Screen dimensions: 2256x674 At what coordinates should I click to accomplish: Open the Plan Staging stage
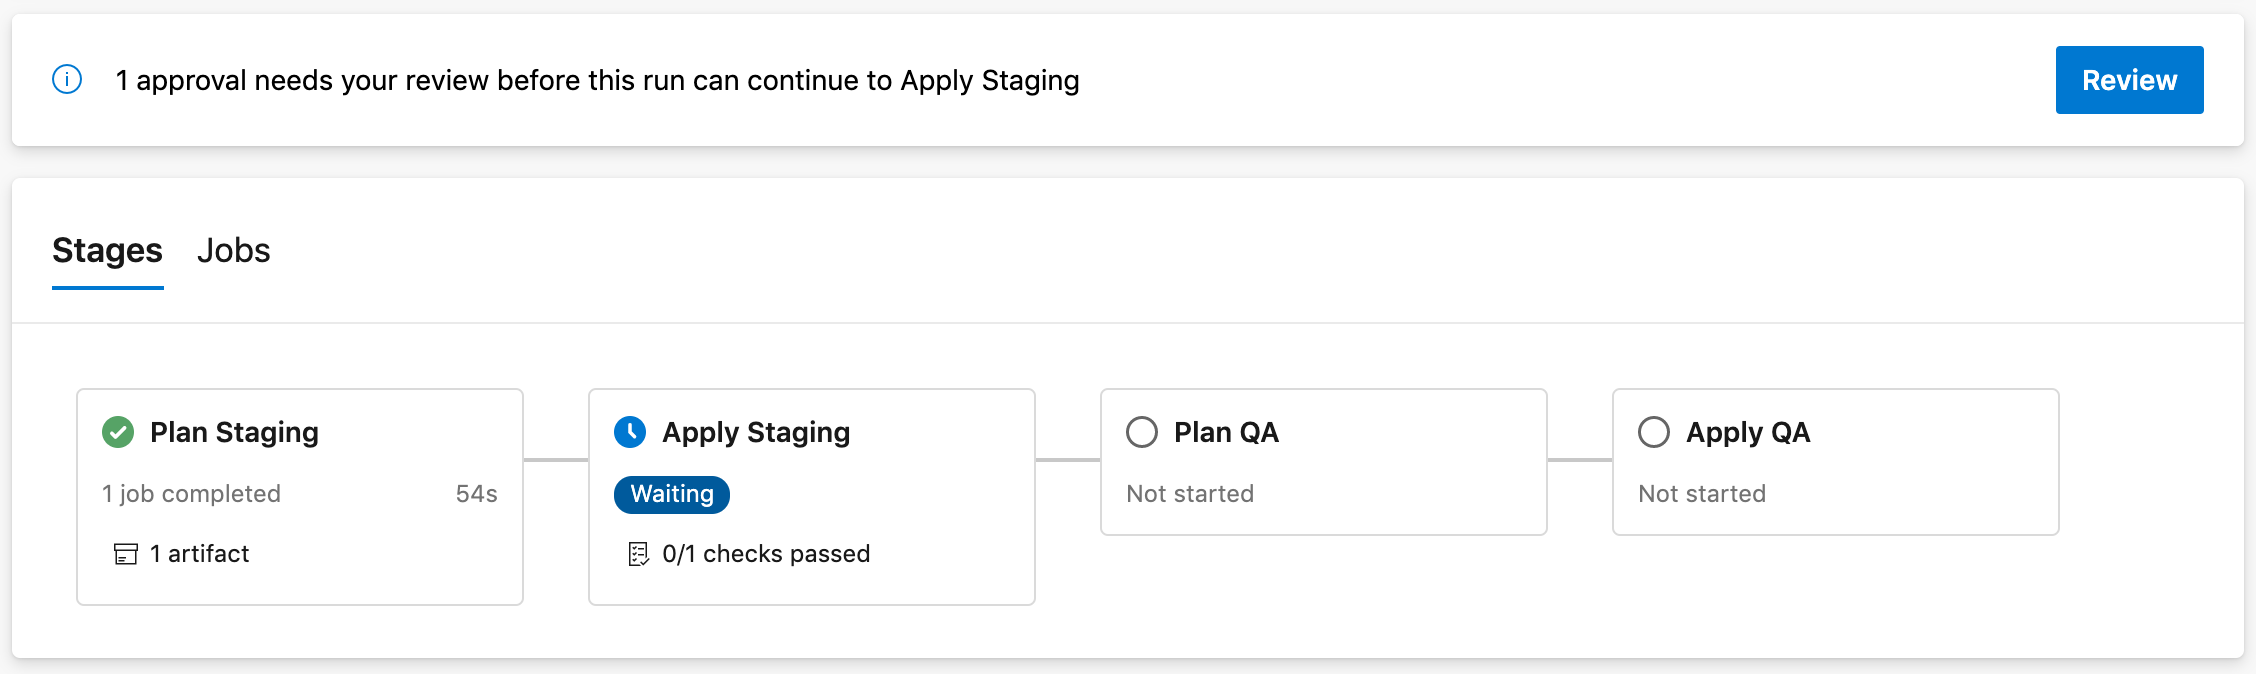click(234, 432)
